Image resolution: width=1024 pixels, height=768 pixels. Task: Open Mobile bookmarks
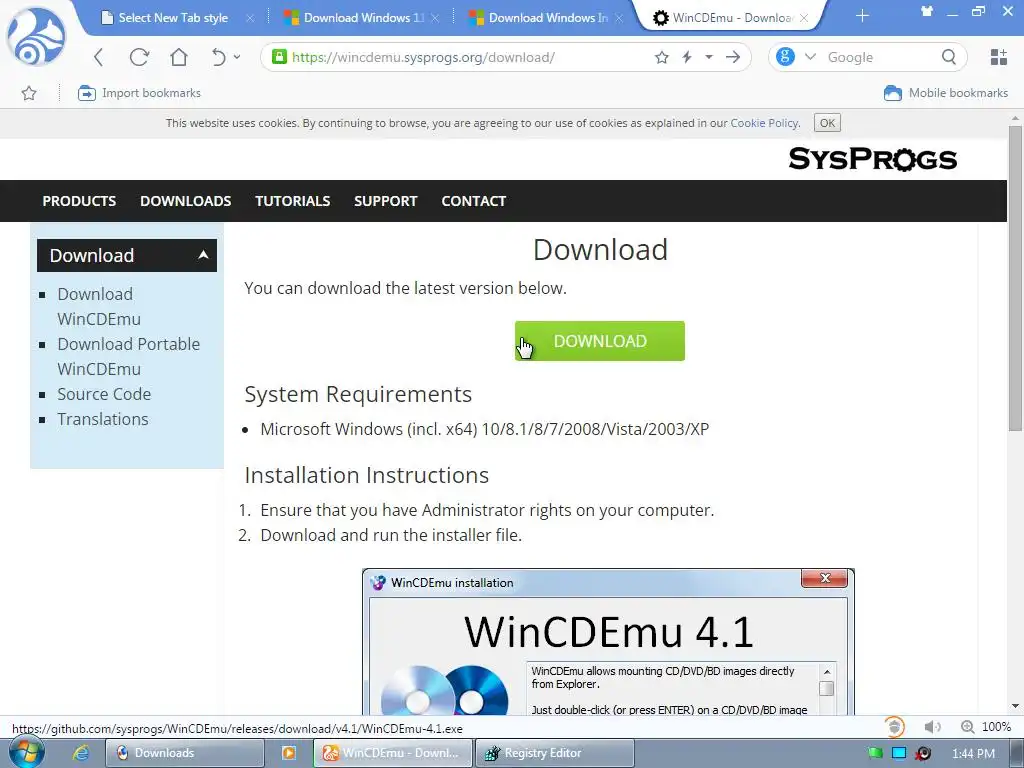[x=946, y=93]
